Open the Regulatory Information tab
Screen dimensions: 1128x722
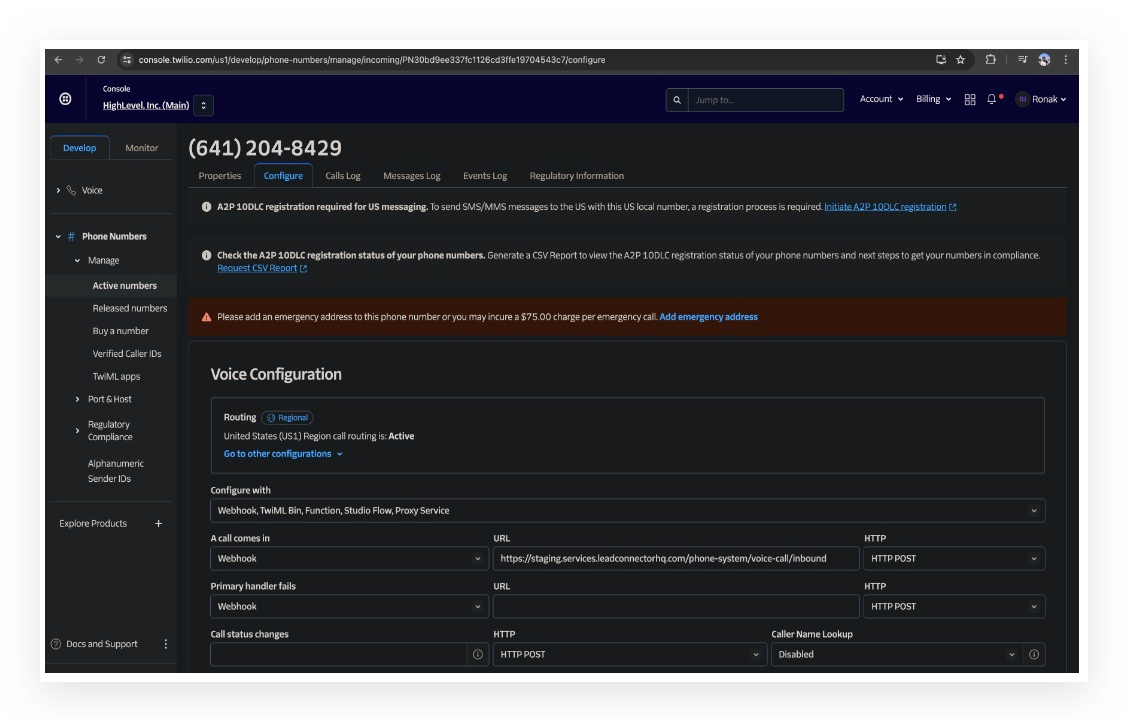[576, 175]
